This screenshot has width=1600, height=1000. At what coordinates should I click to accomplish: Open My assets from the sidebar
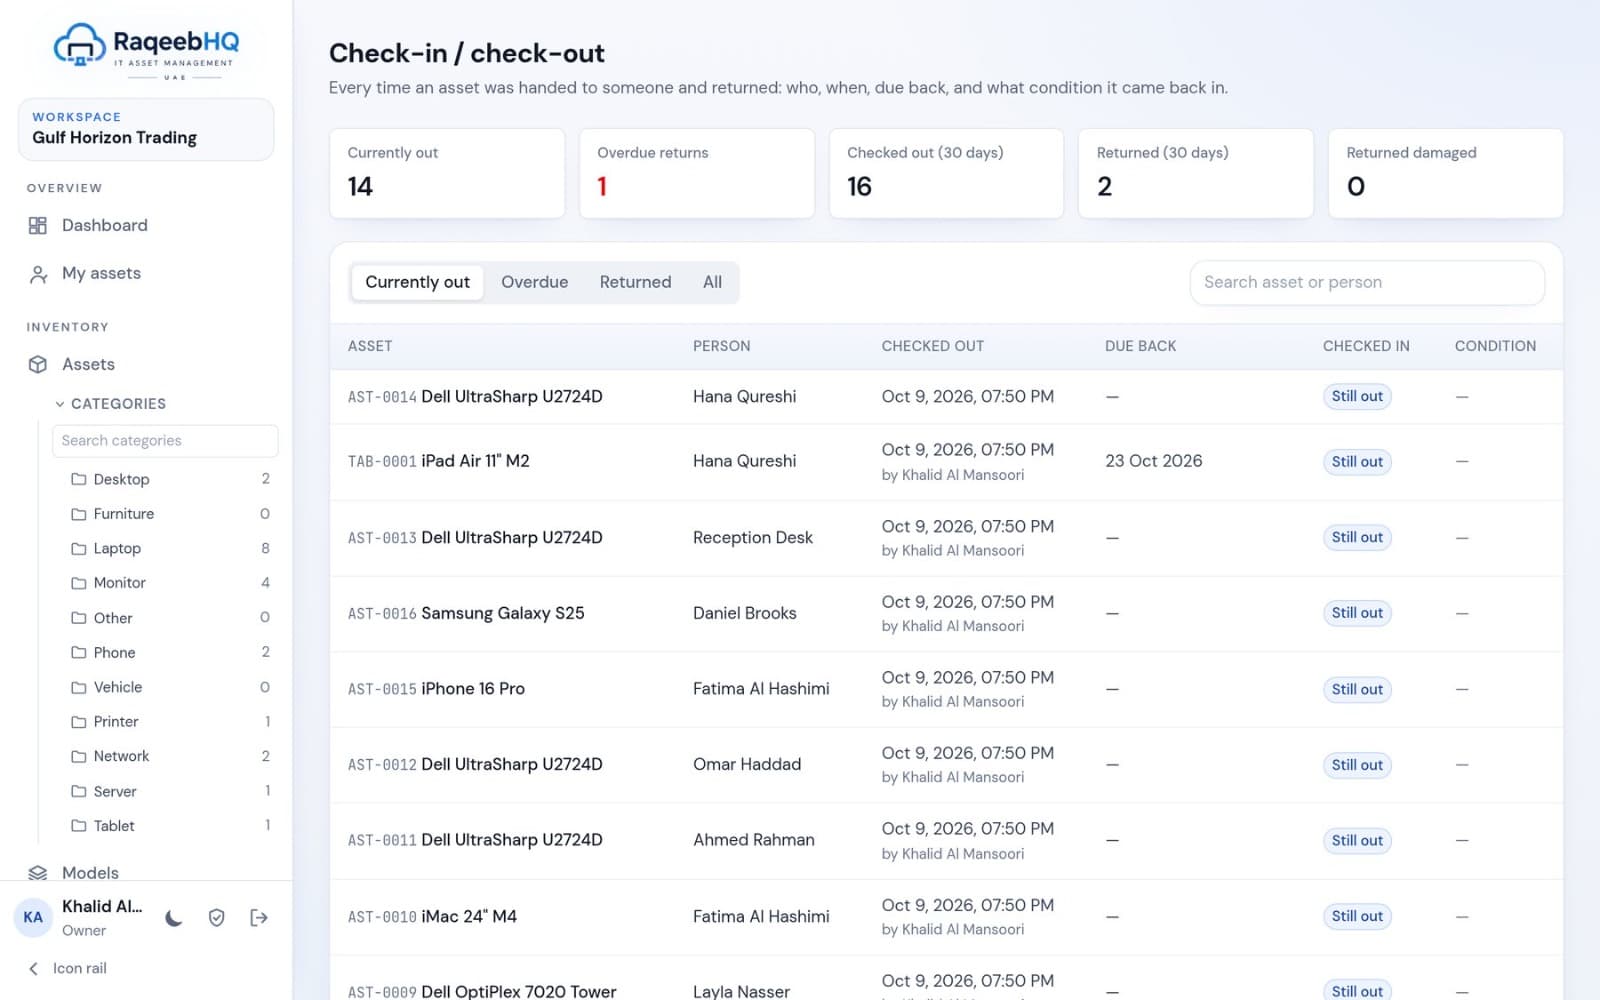coord(101,274)
